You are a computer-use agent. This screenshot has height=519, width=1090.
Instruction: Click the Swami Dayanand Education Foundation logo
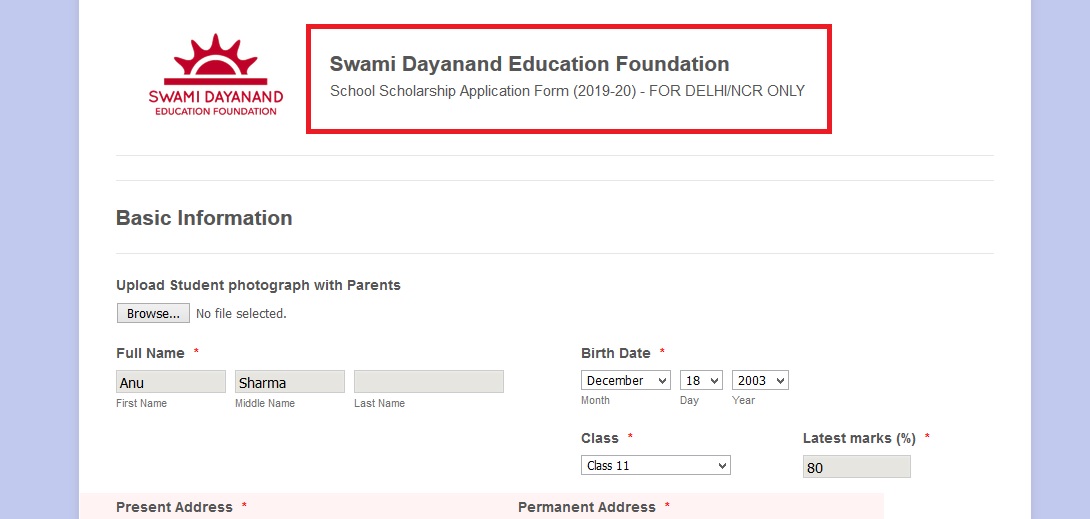[x=215, y=75]
